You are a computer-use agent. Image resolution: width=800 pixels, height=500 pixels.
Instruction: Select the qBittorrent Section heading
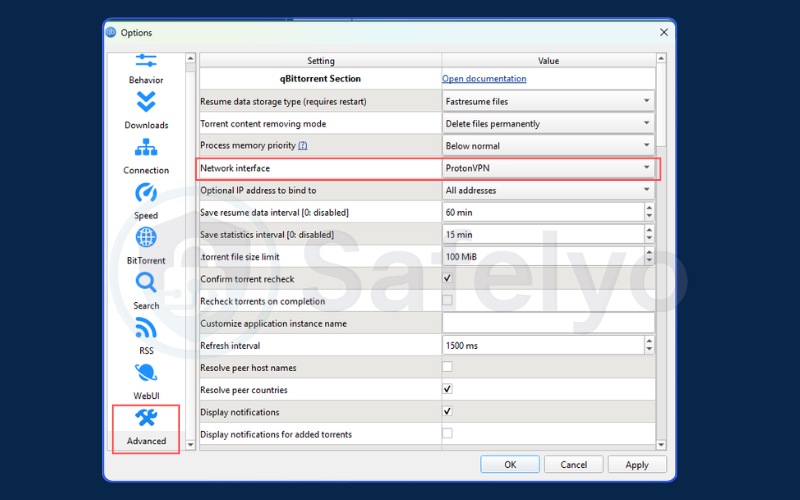320,79
